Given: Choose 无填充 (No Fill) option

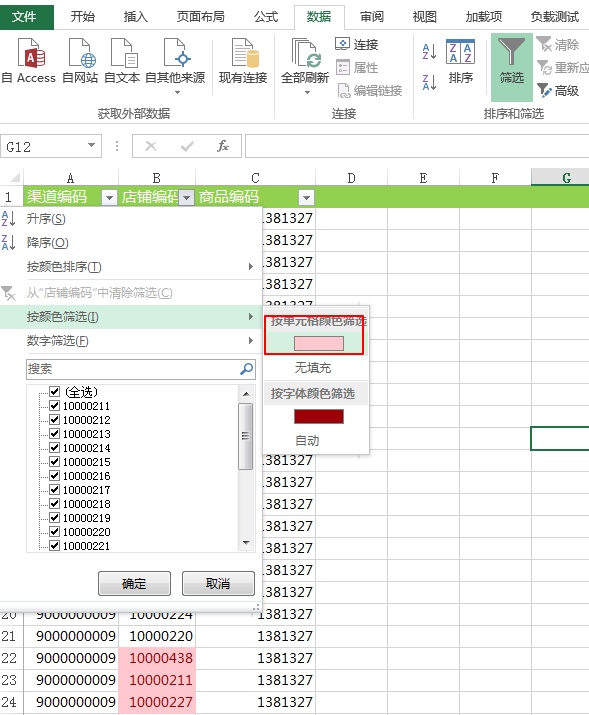Looking at the screenshot, I should pos(313,368).
